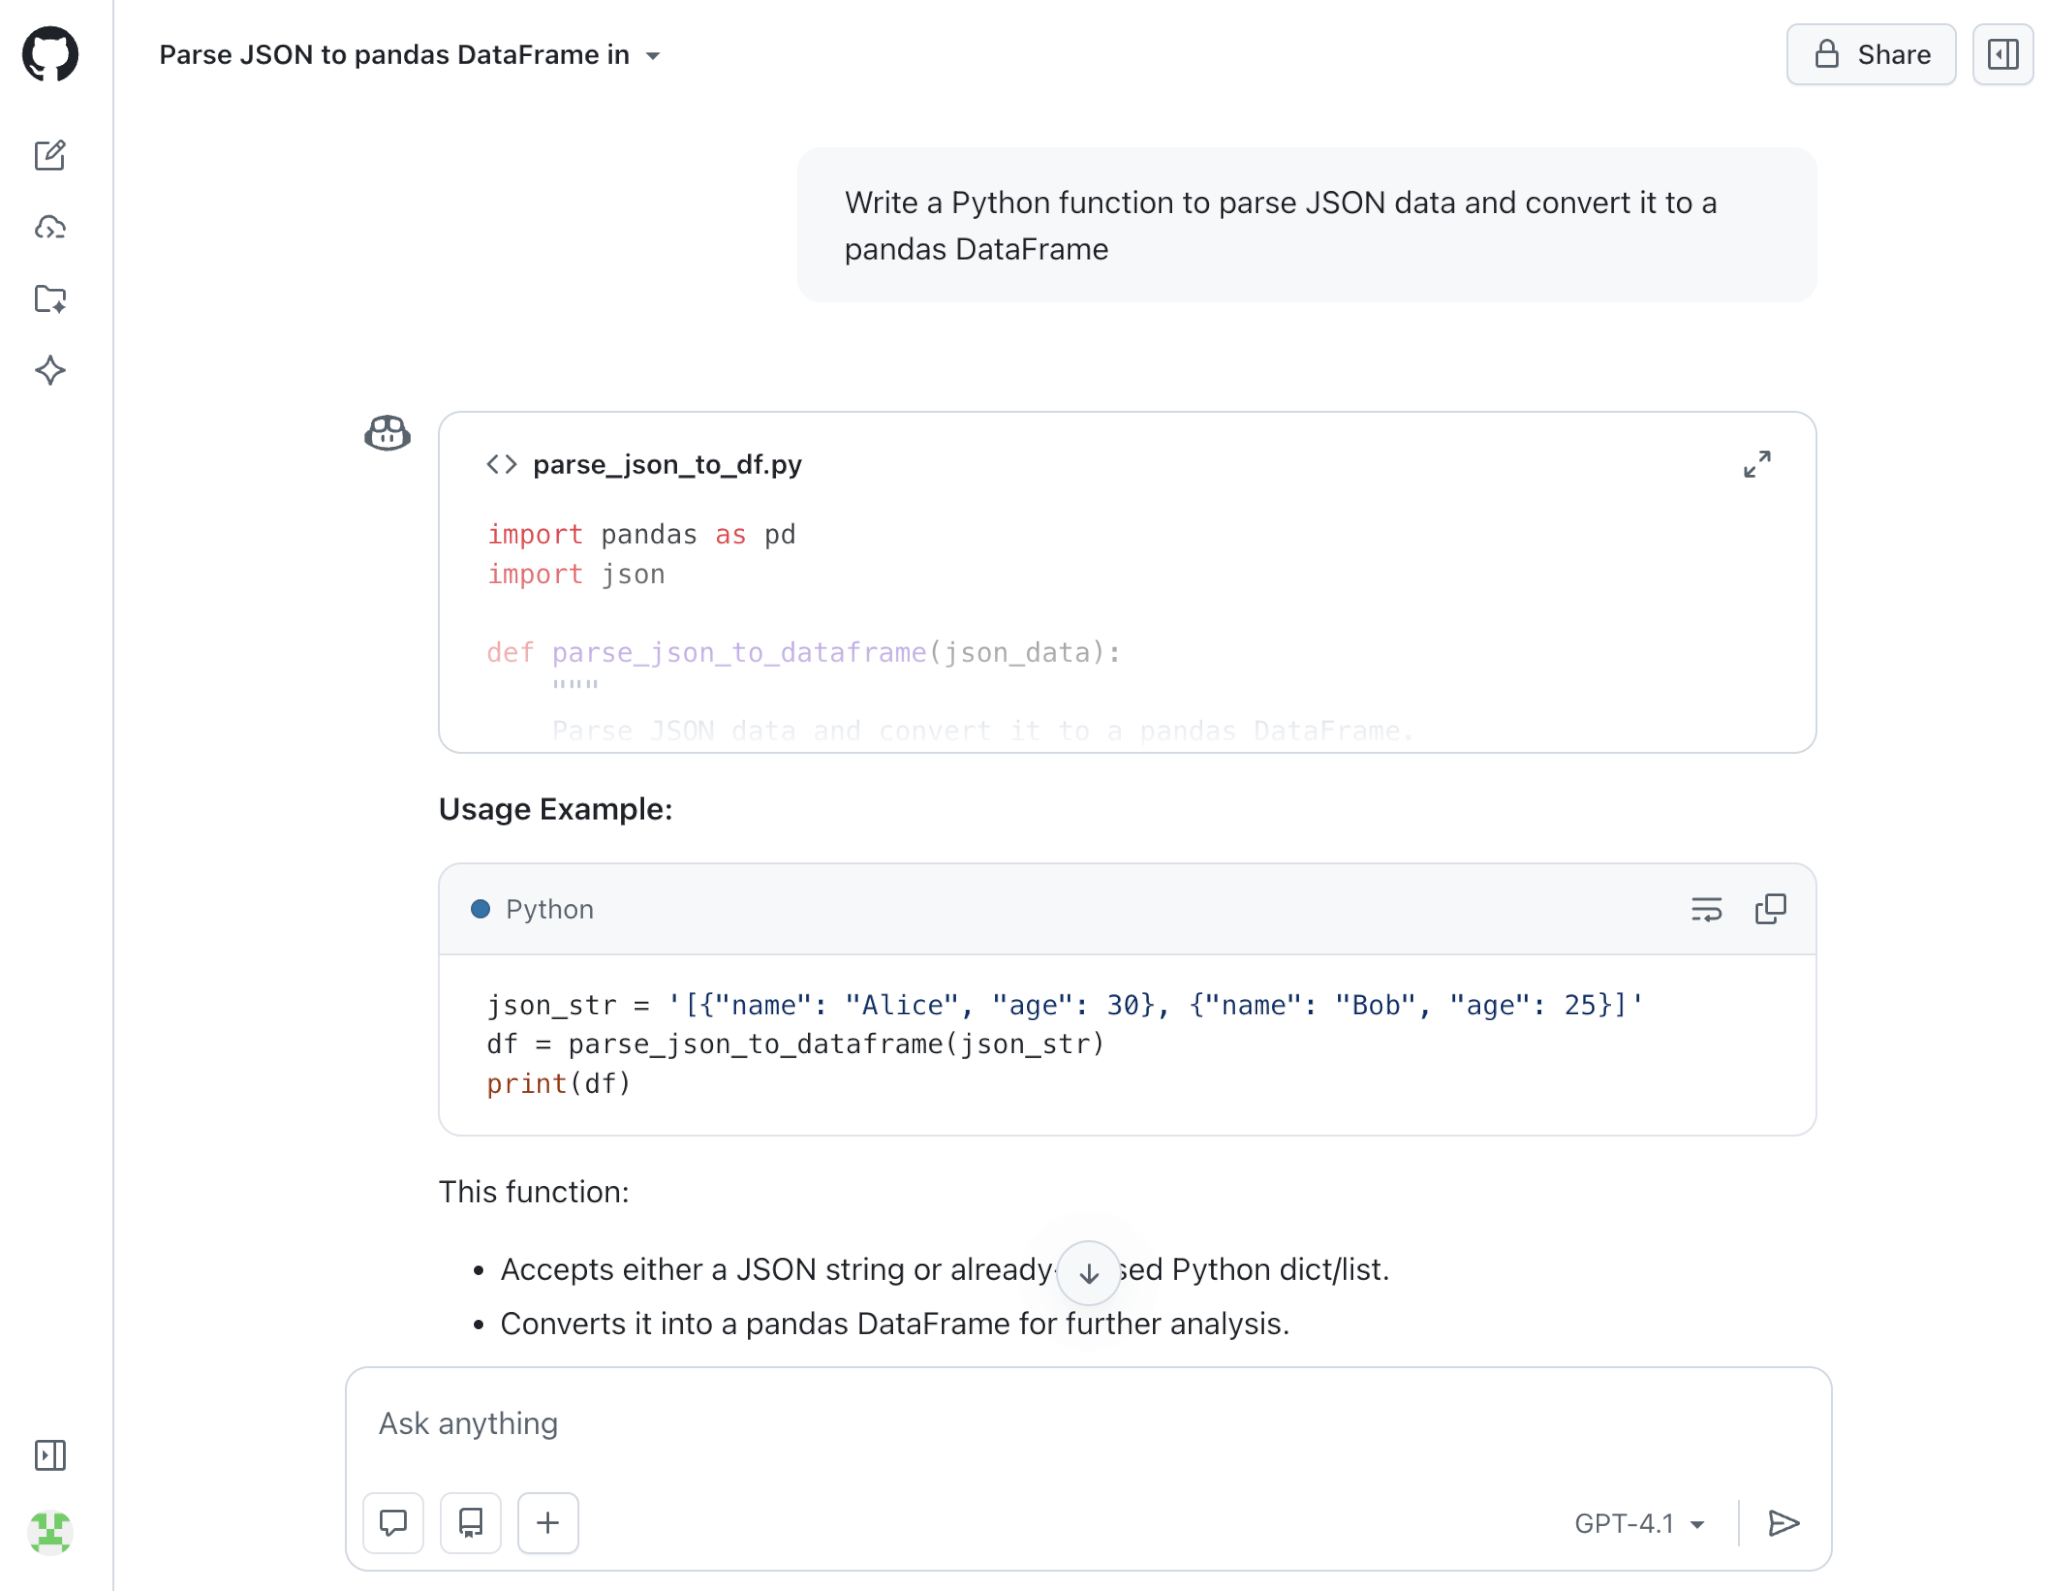Click the chat bubble icon below the input
Viewport: 2048px width, 1591px height.
pos(393,1522)
